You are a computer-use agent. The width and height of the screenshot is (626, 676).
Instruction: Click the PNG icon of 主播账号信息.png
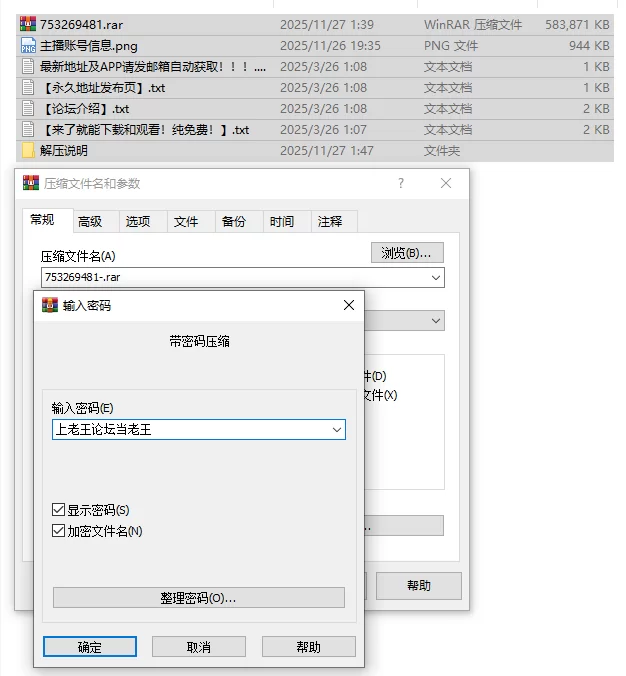tap(28, 45)
